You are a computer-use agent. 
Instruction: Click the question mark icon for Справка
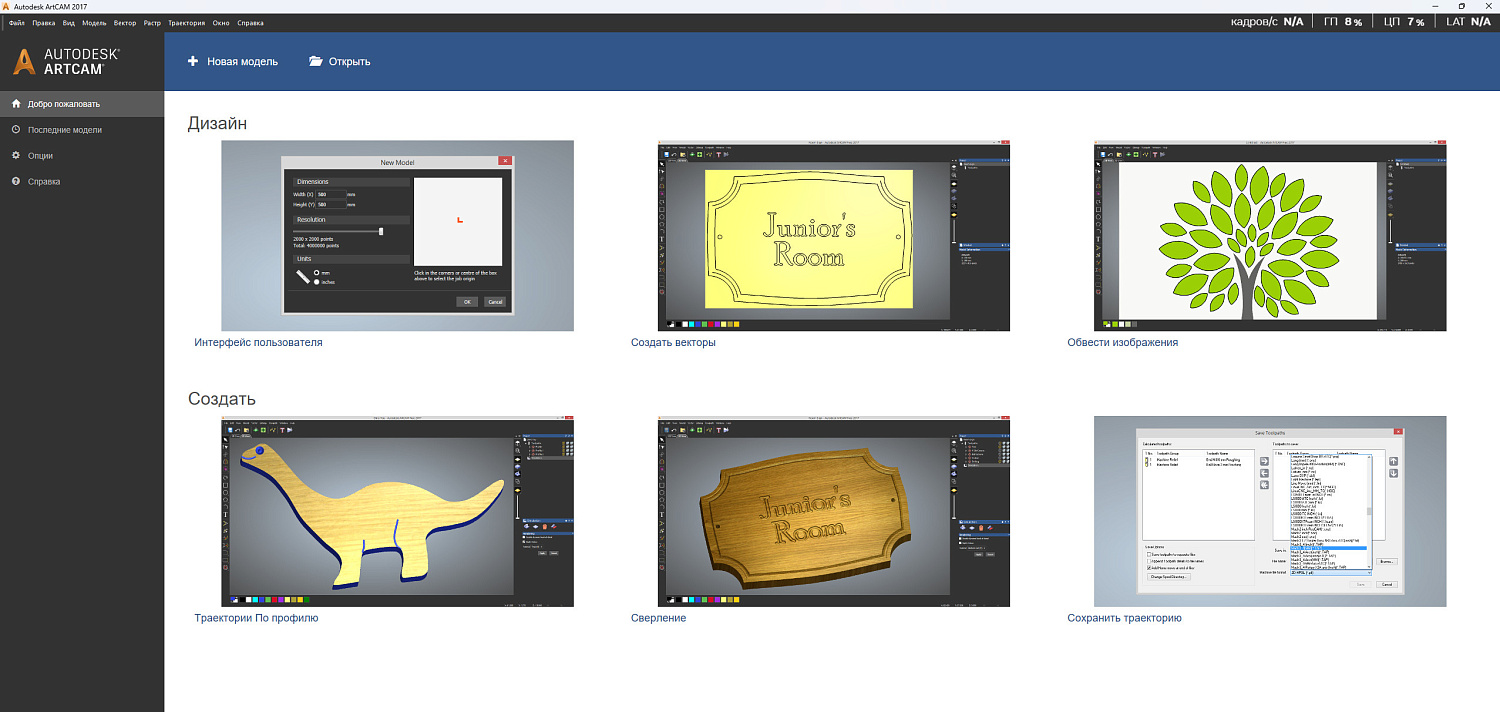16,182
